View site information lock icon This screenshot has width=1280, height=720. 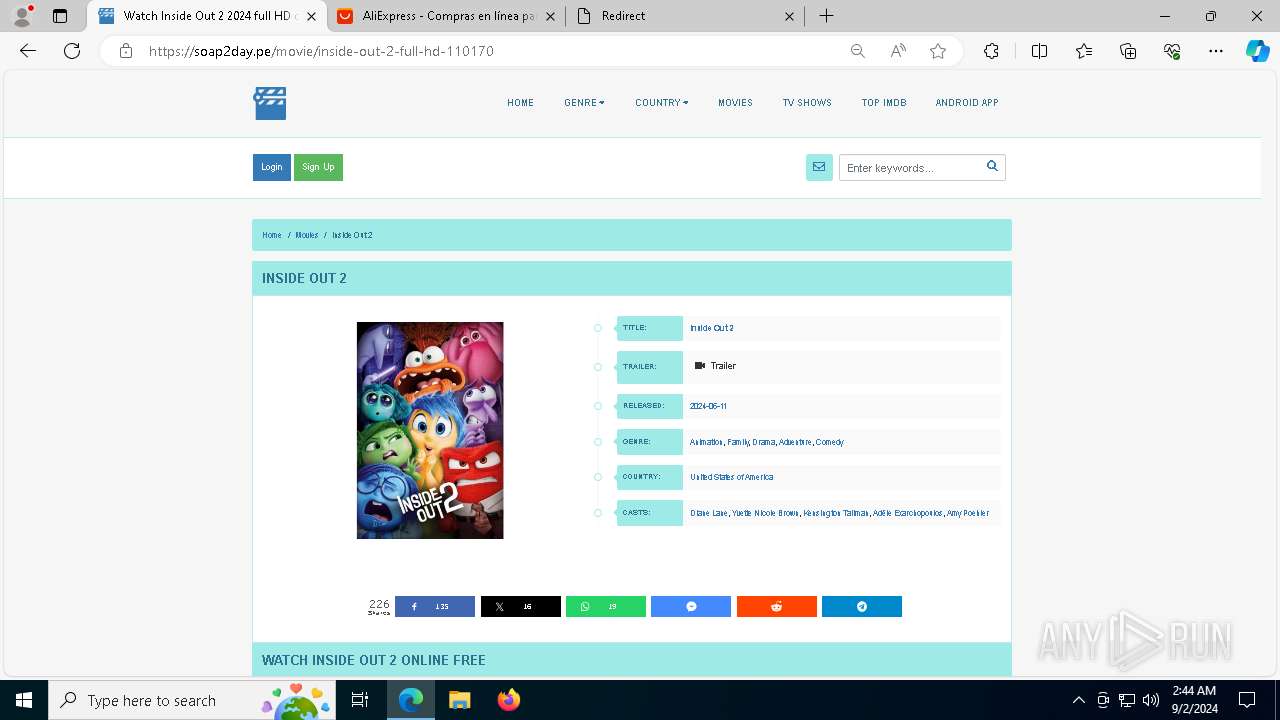pyautogui.click(x=126, y=51)
